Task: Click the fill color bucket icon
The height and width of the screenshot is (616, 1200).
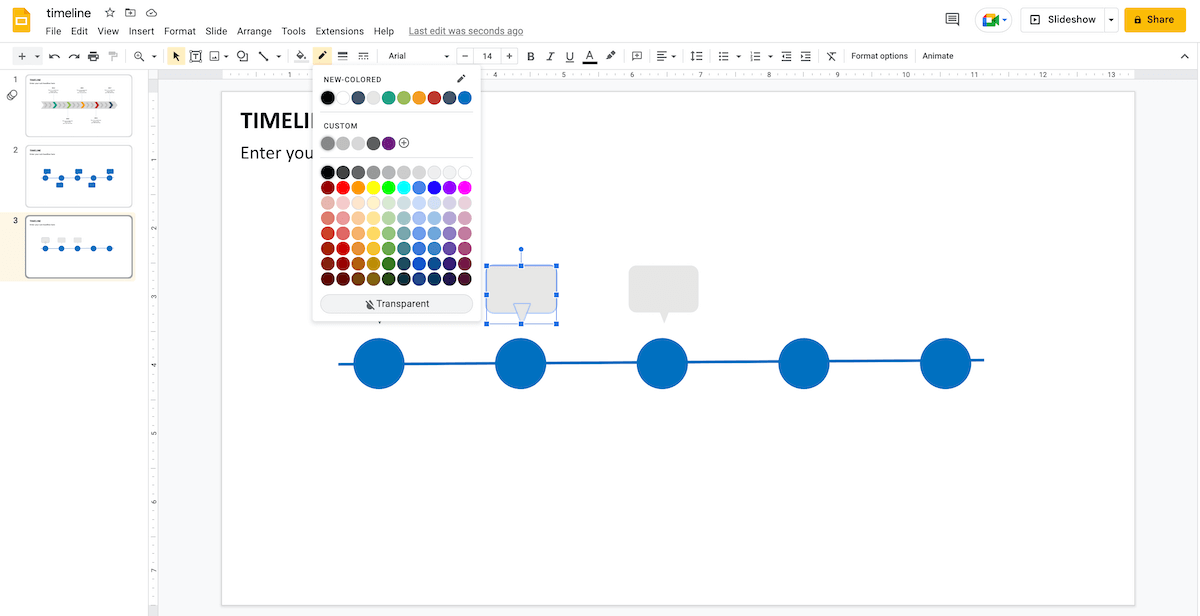Action: [x=301, y=56]
